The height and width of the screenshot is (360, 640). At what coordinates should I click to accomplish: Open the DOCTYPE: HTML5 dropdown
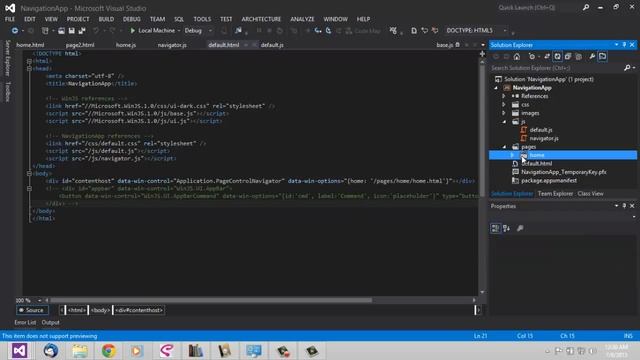tap(505, 31)
